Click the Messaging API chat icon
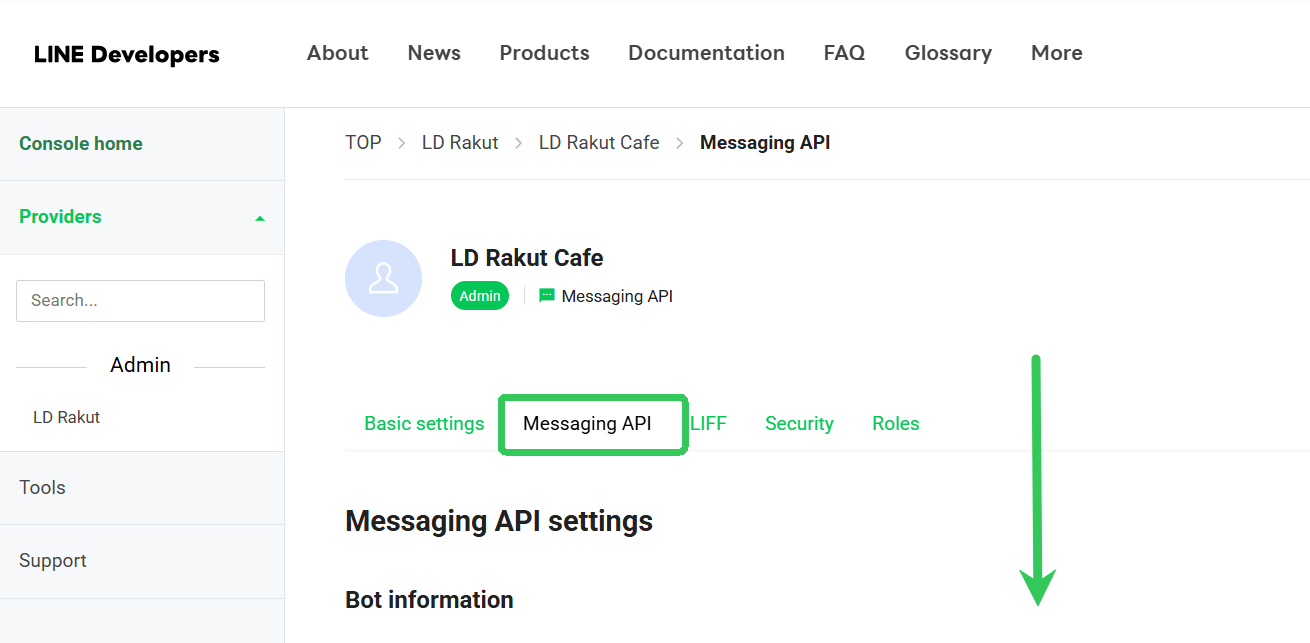The width and height of the screenshot is (1310, 643). (546, 296)
